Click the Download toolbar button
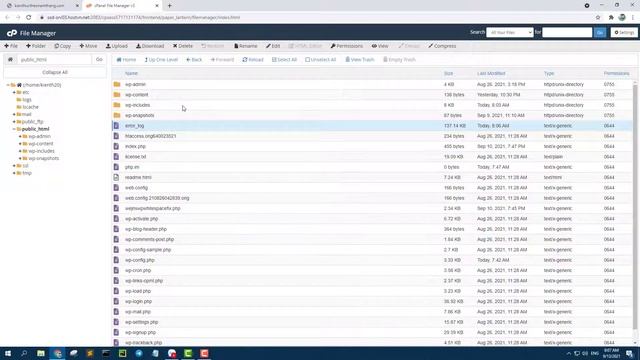The height and width of the screenshot is (360, 640). click(x=150, y=46)
